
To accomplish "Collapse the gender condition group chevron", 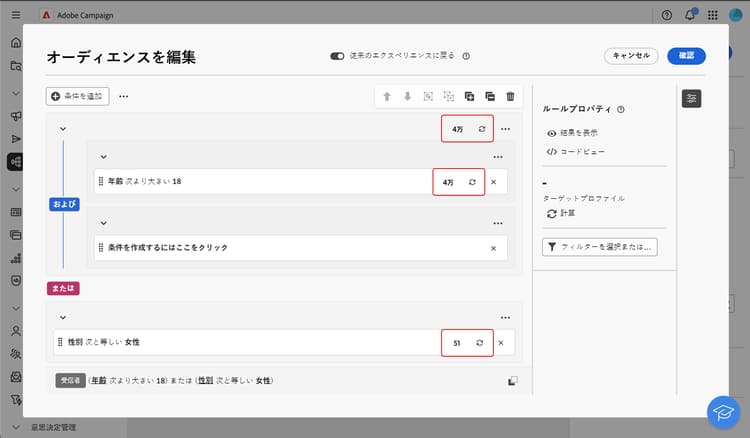I will (x=63, y=318).
